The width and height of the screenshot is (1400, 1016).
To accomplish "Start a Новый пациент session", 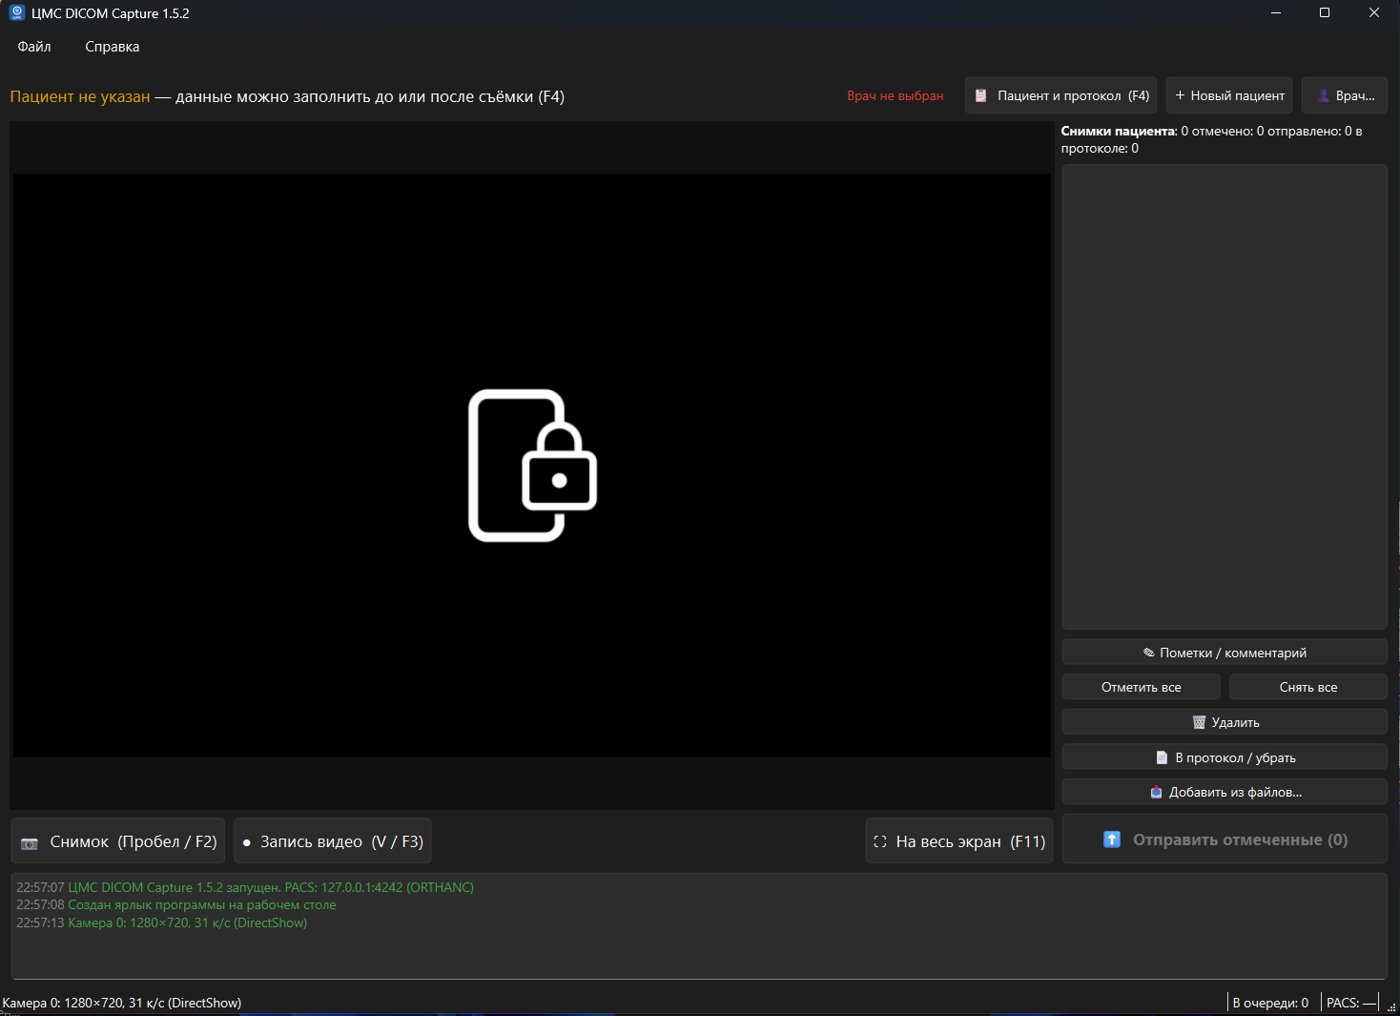I will tap(1229, 96).
